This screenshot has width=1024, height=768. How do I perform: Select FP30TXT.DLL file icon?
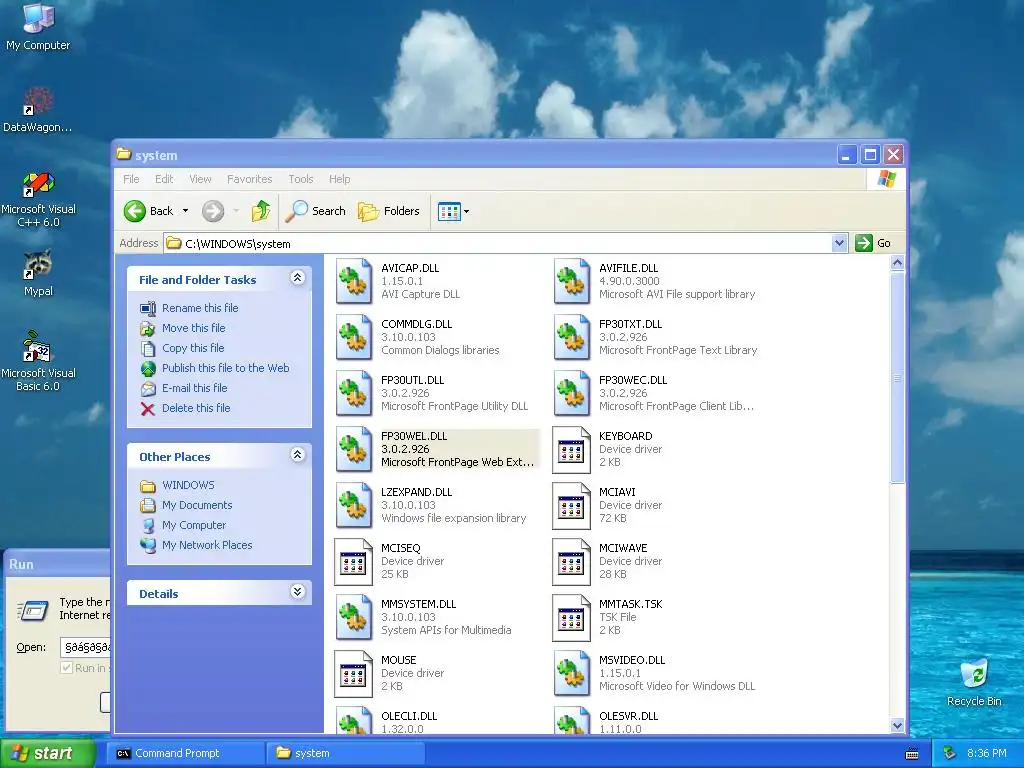tap(571, 337)
